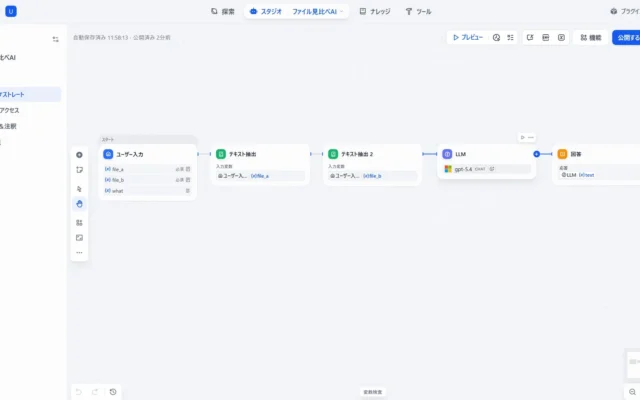
Task: Click the organize nodes tool
Action: tap(79, 222)
